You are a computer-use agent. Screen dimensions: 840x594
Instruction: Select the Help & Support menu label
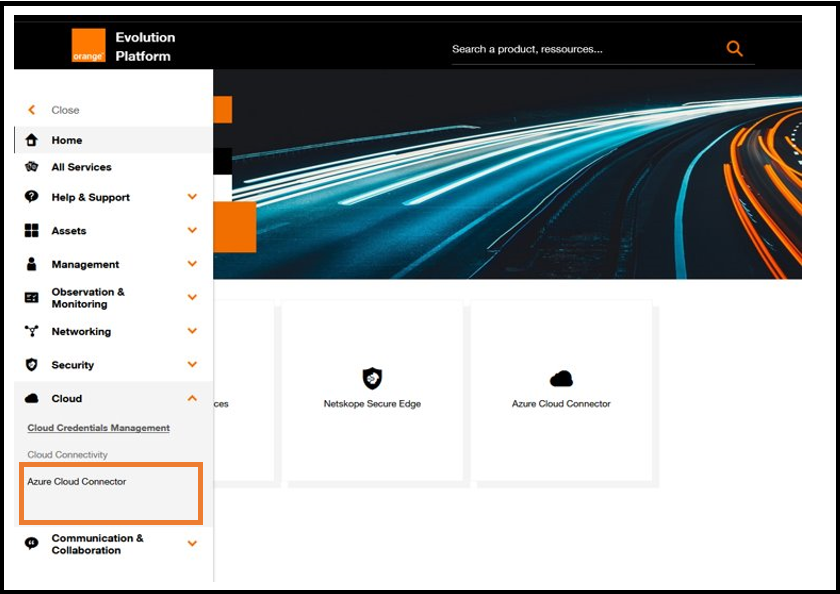pyautogui.click(x=91, y=197)
